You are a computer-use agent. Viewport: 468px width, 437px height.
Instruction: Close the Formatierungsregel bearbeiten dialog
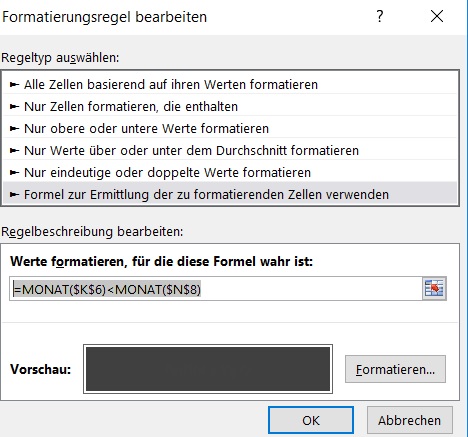tap(437, 16)
